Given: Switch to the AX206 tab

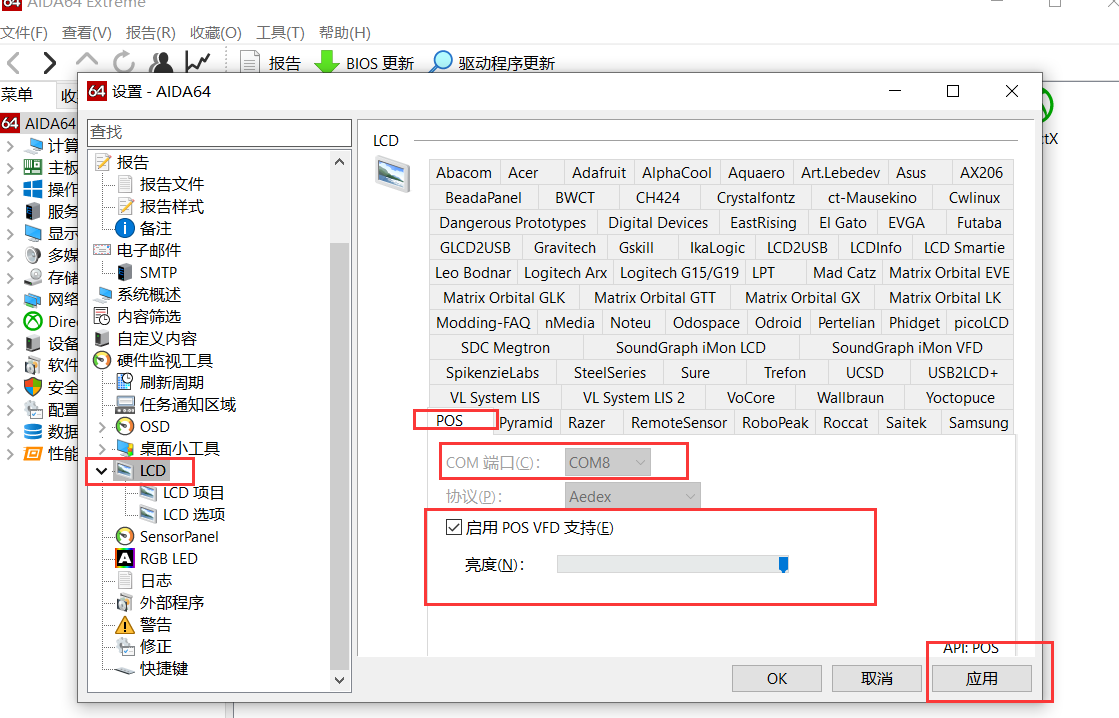Looking at the screenshot, I should (x=981, y=173).
